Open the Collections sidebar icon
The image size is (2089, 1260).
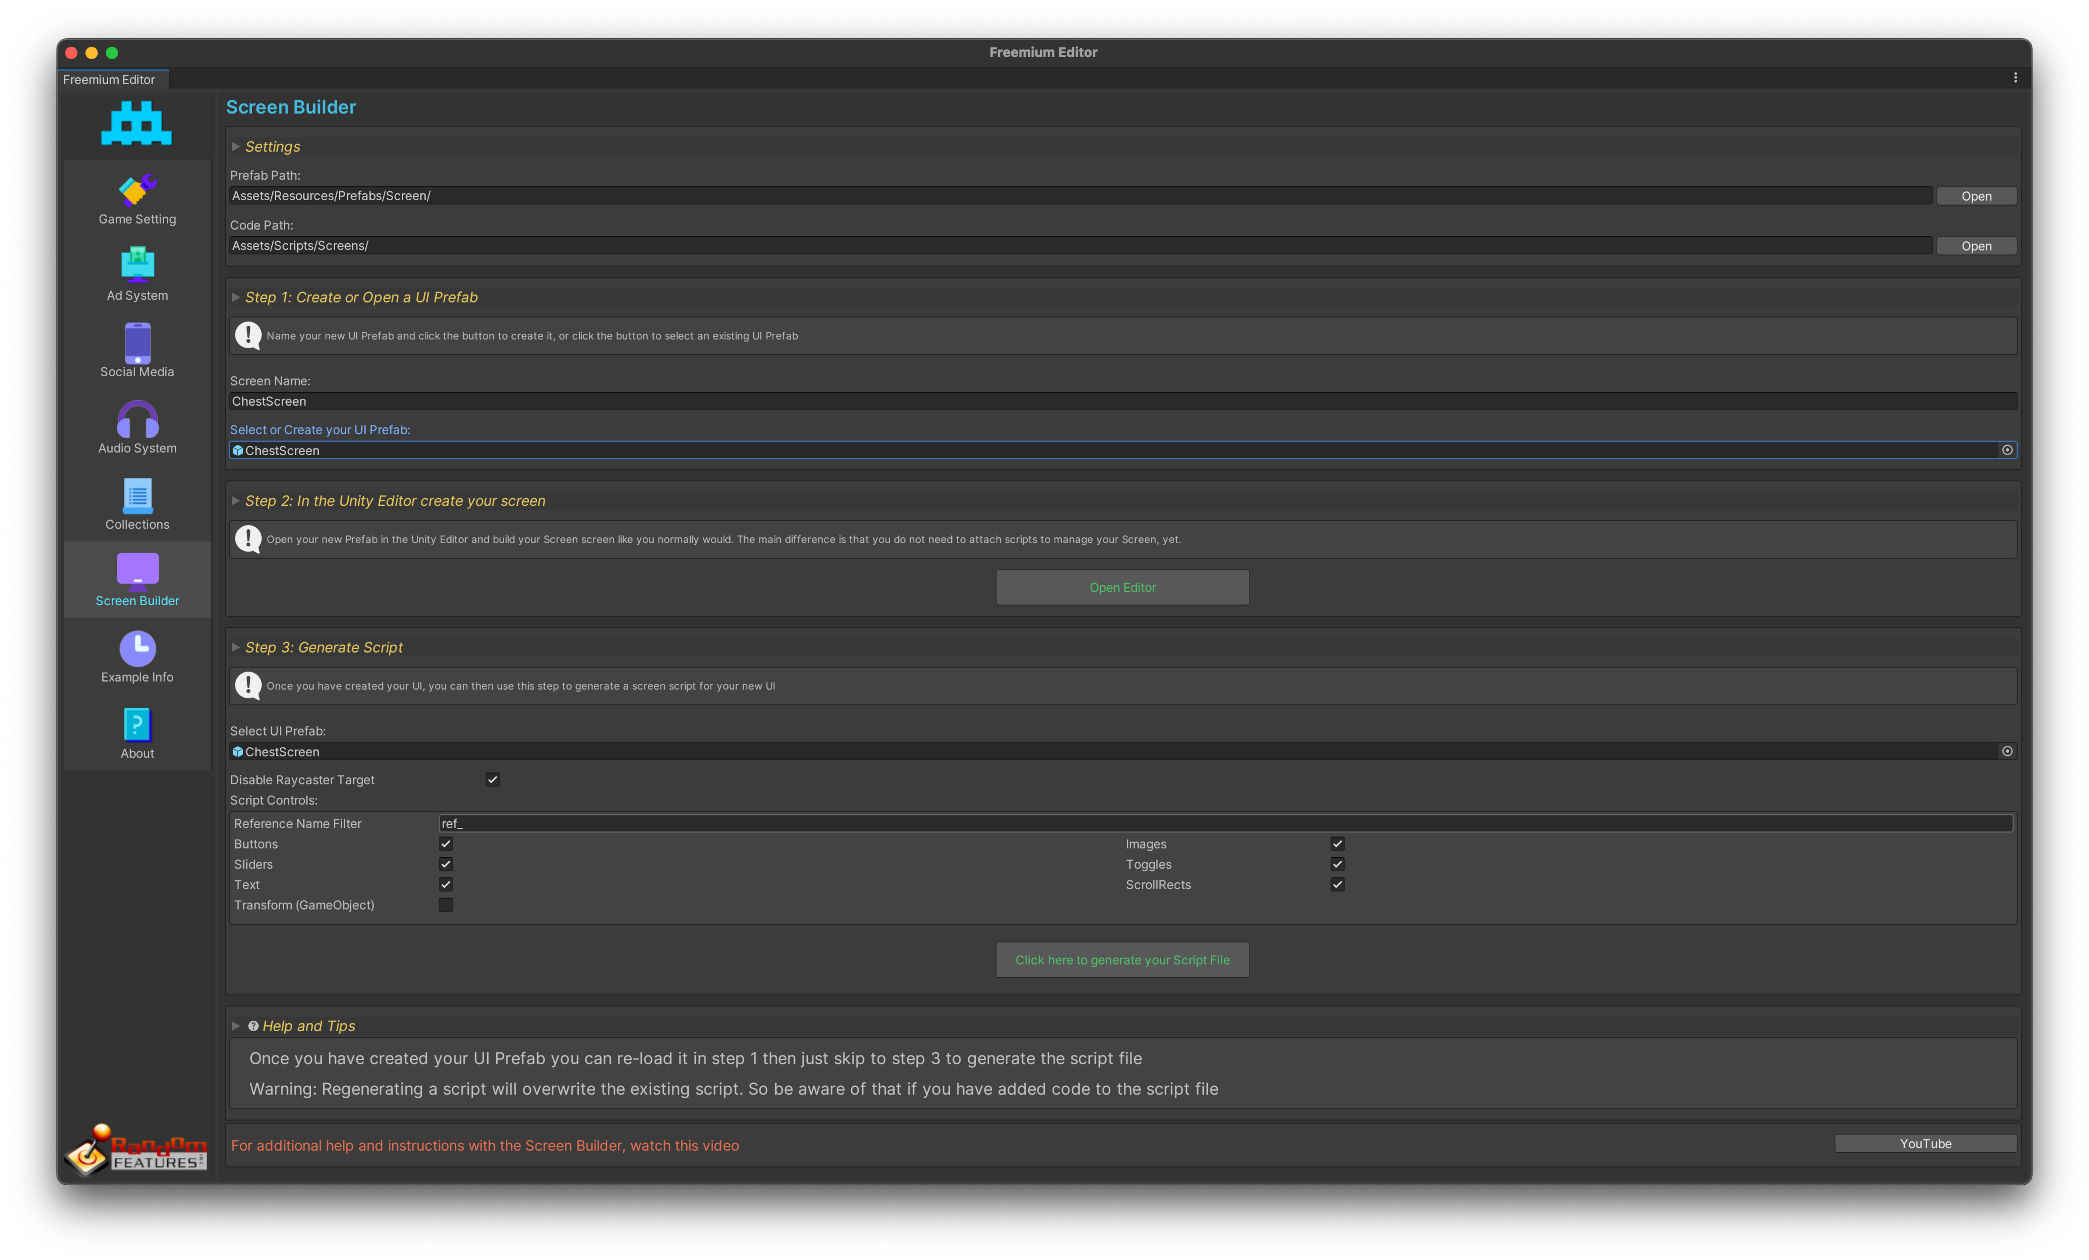tap(137, 496)
